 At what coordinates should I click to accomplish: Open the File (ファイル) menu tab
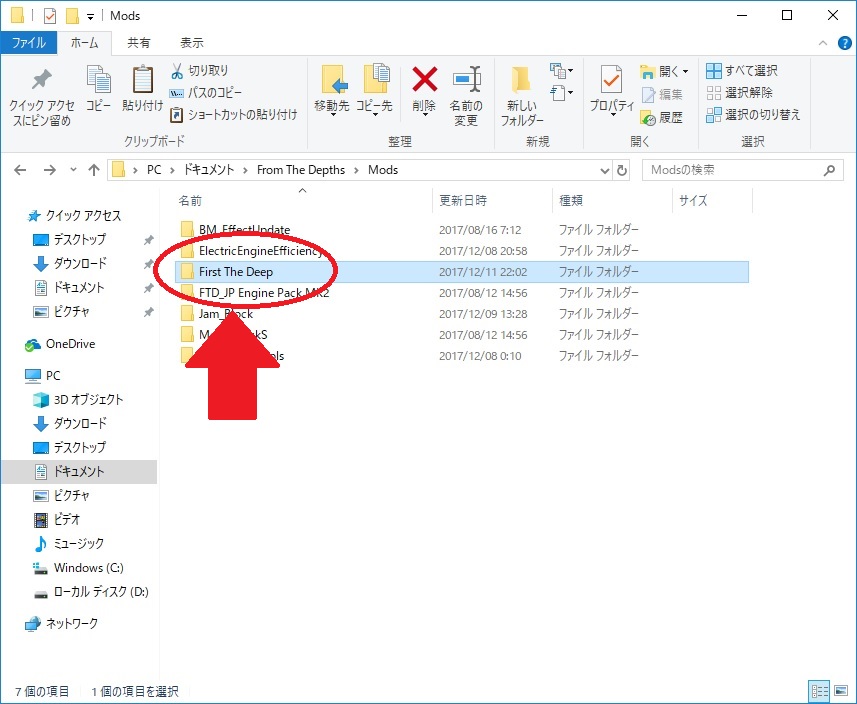click(28, 43)
